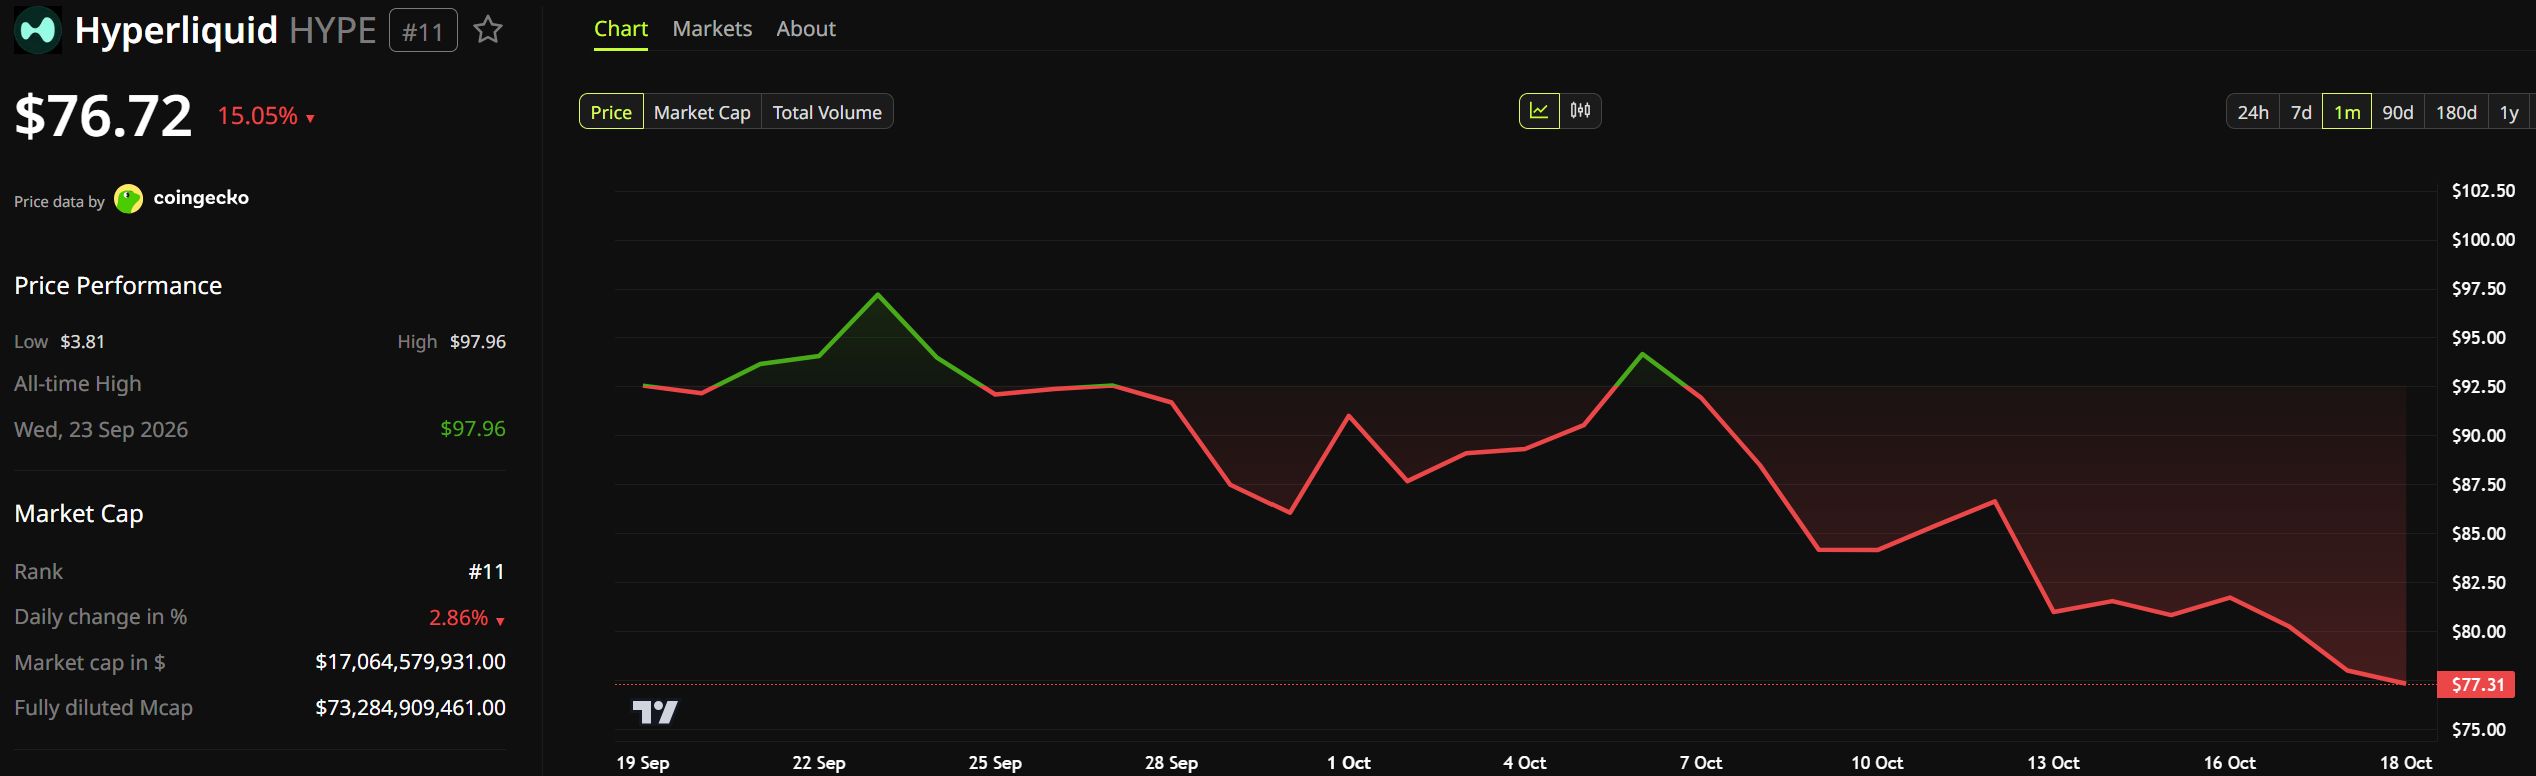Click the Low $3.81 value

click(x=82, y=342)
